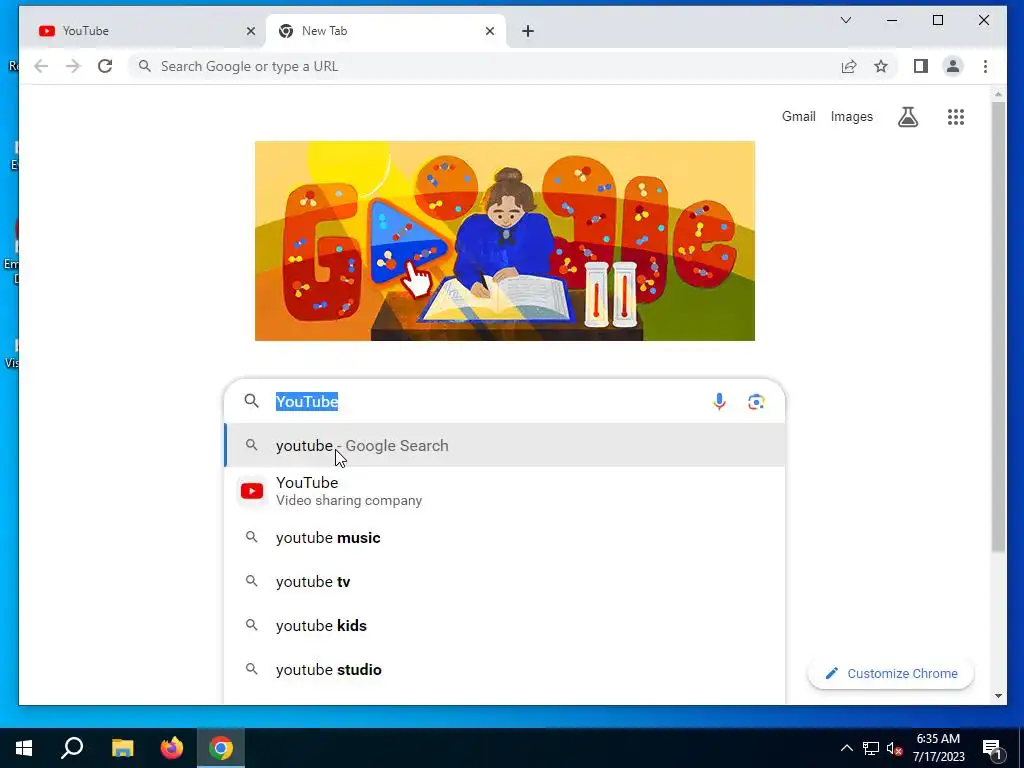Select 'youtube music' suggestion

point(504,537)
